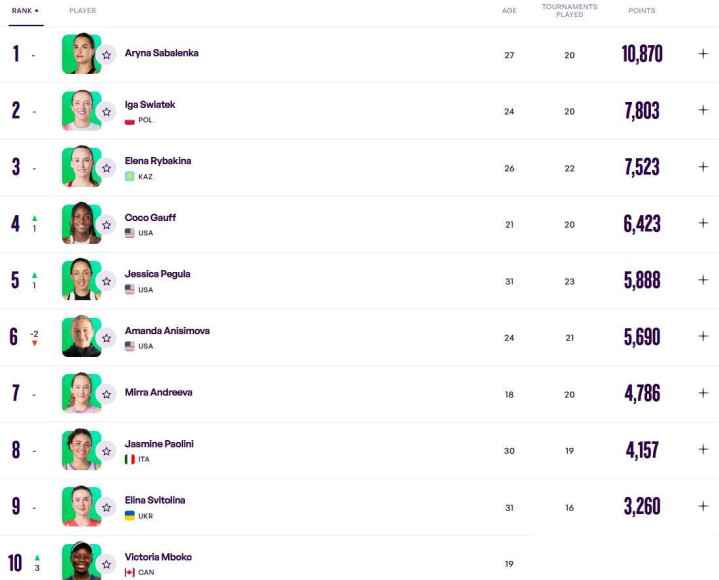
Task: Click Coco Gauff's player photo
Action: click(79, 223)
